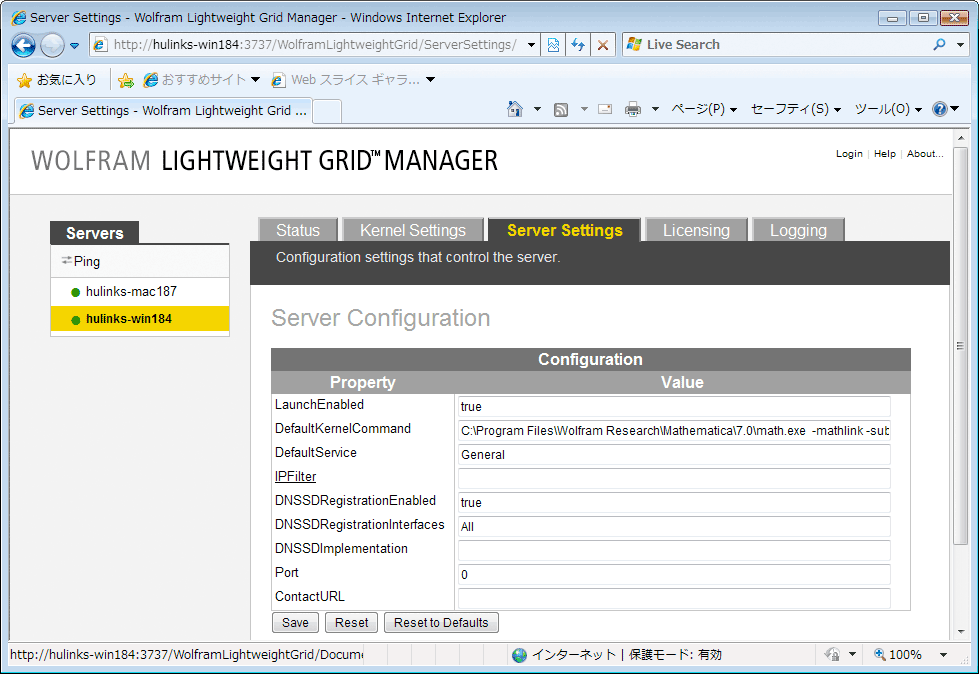Stop loading with the red X icon
Image resolution: width=979 pixels, height=674 pixels.
point(603,45)
